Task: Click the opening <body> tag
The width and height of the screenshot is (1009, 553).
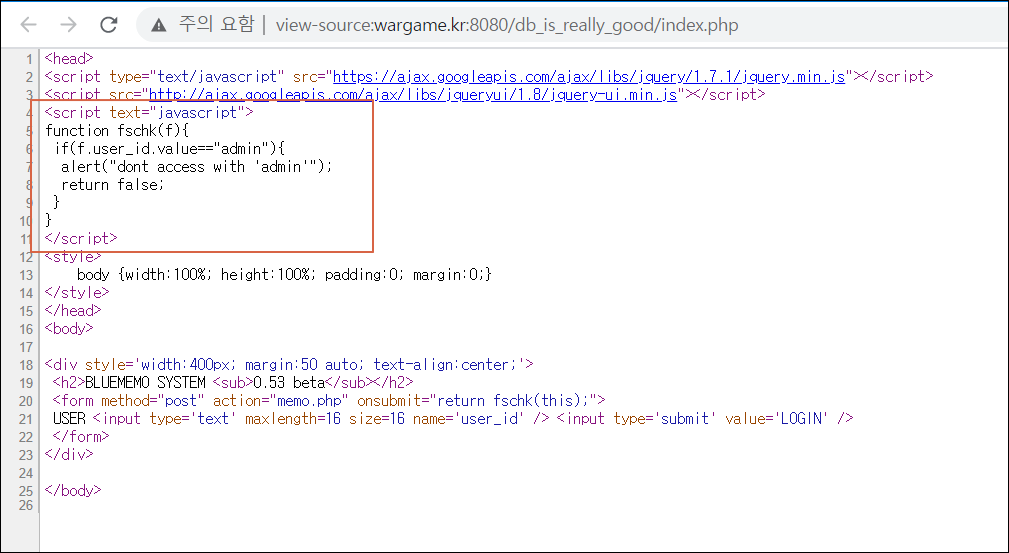Action: pyautogui.click(x=69, y=328)
